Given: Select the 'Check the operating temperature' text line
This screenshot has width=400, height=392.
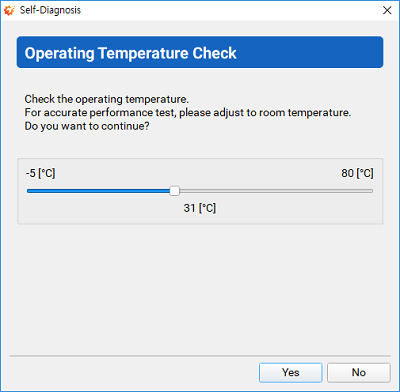Looking at the screenshot, I should (106, 99).
